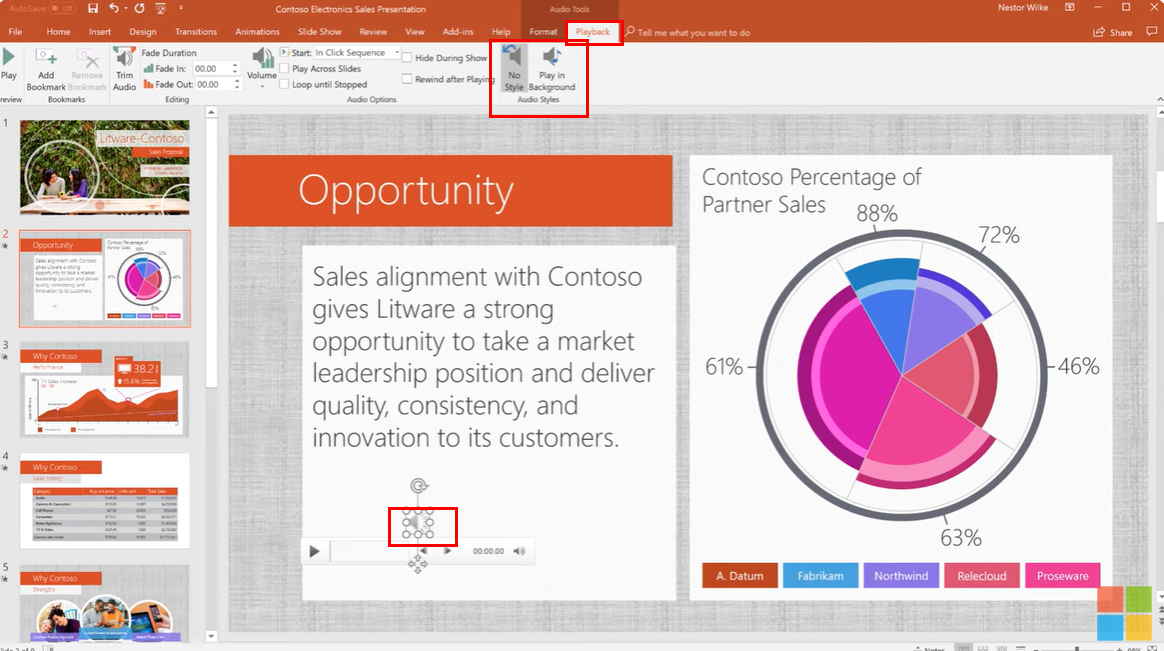Select the audio speaker icon on slide

tap(418, 523)
